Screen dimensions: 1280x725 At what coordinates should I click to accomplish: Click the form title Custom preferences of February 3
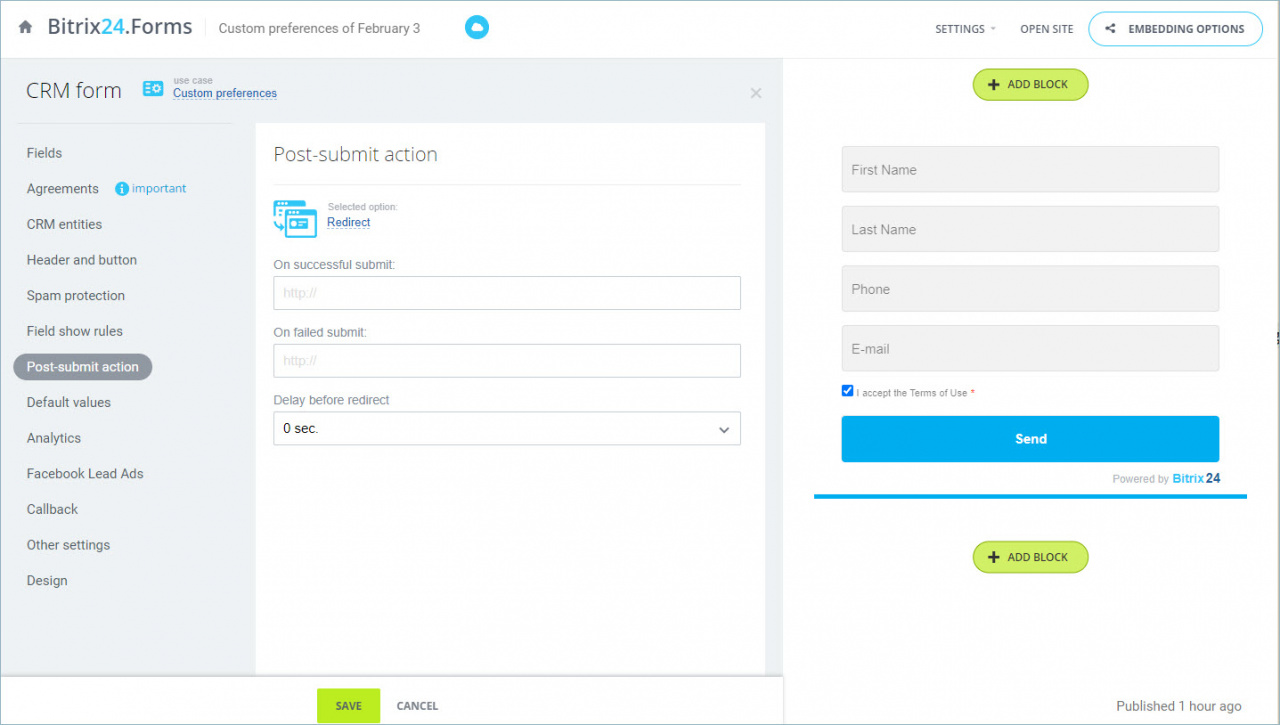click(319, 28)
